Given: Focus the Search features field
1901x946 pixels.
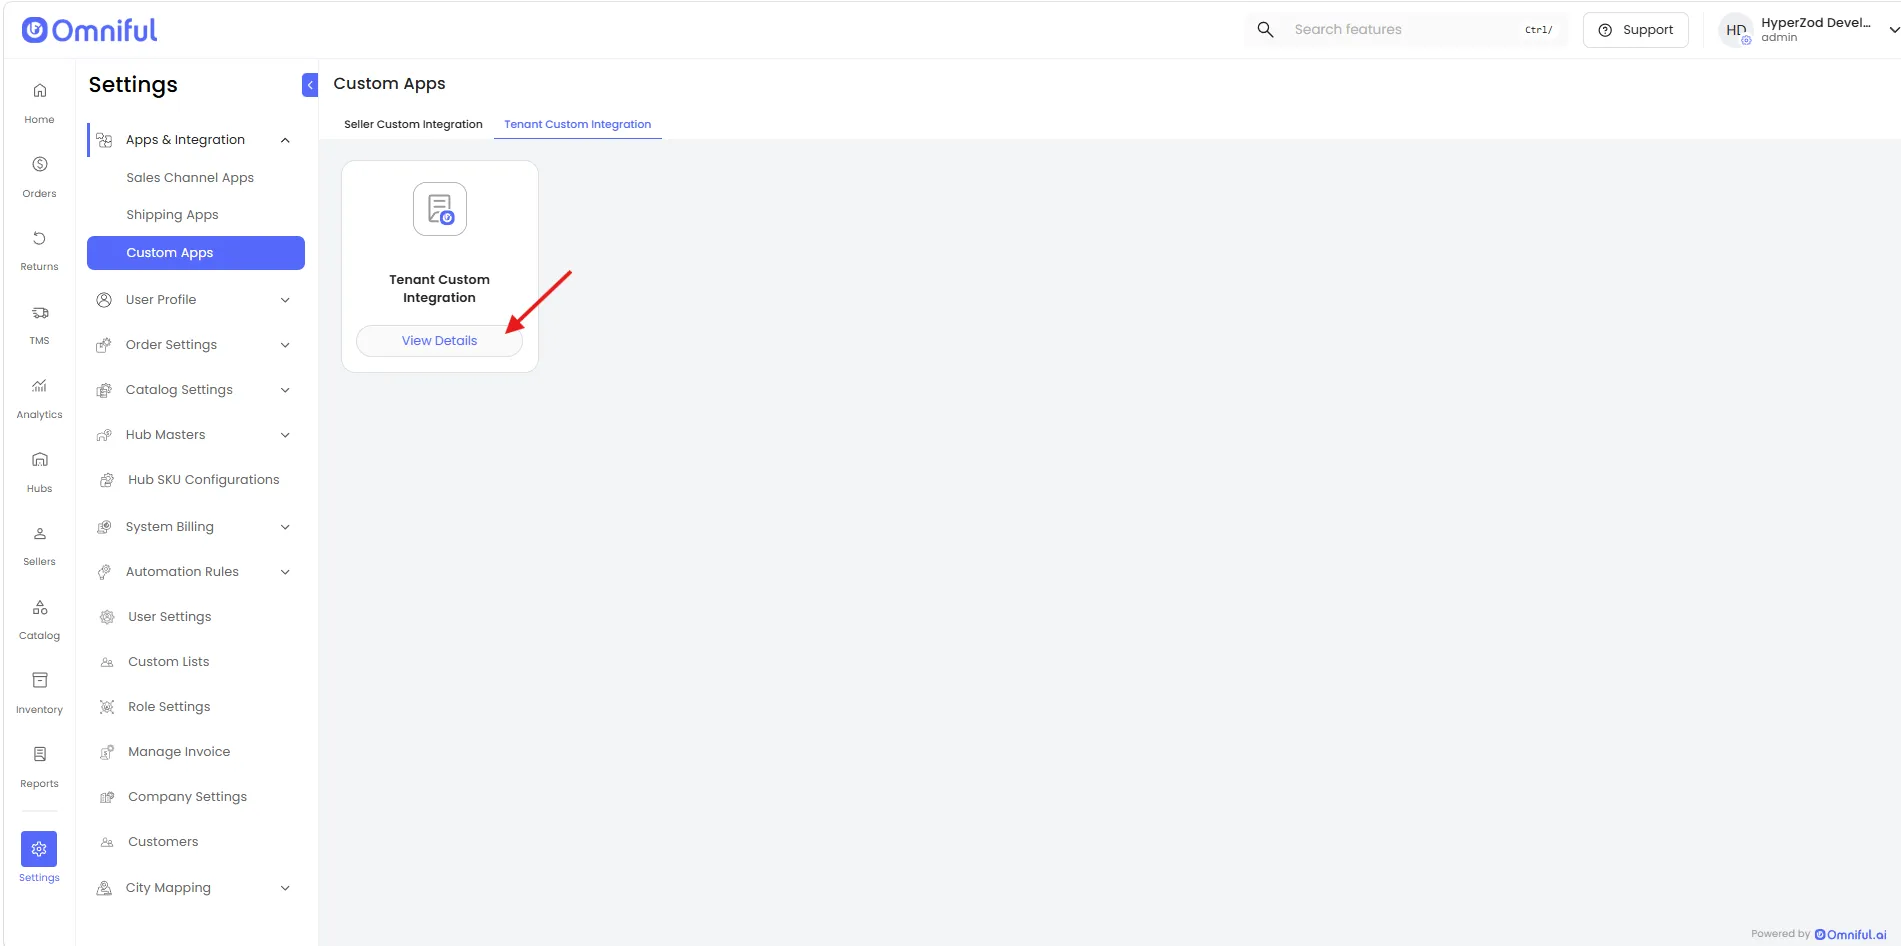Looking at the screenshot, I should (1407, 30).
